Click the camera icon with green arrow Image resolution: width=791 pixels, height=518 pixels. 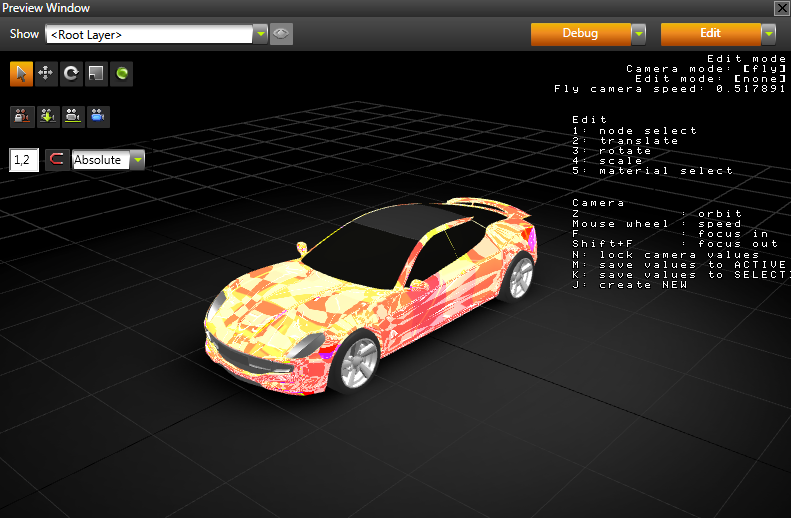point(47,116)
